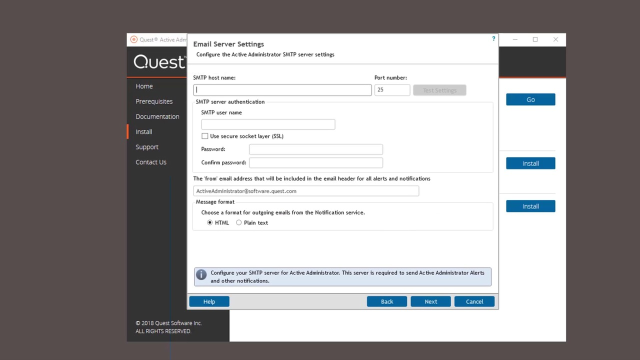This screenshot has height=360, width=640.
Task: Click the Cancel button
Action: pyautogui.click(x=474, y=302)
